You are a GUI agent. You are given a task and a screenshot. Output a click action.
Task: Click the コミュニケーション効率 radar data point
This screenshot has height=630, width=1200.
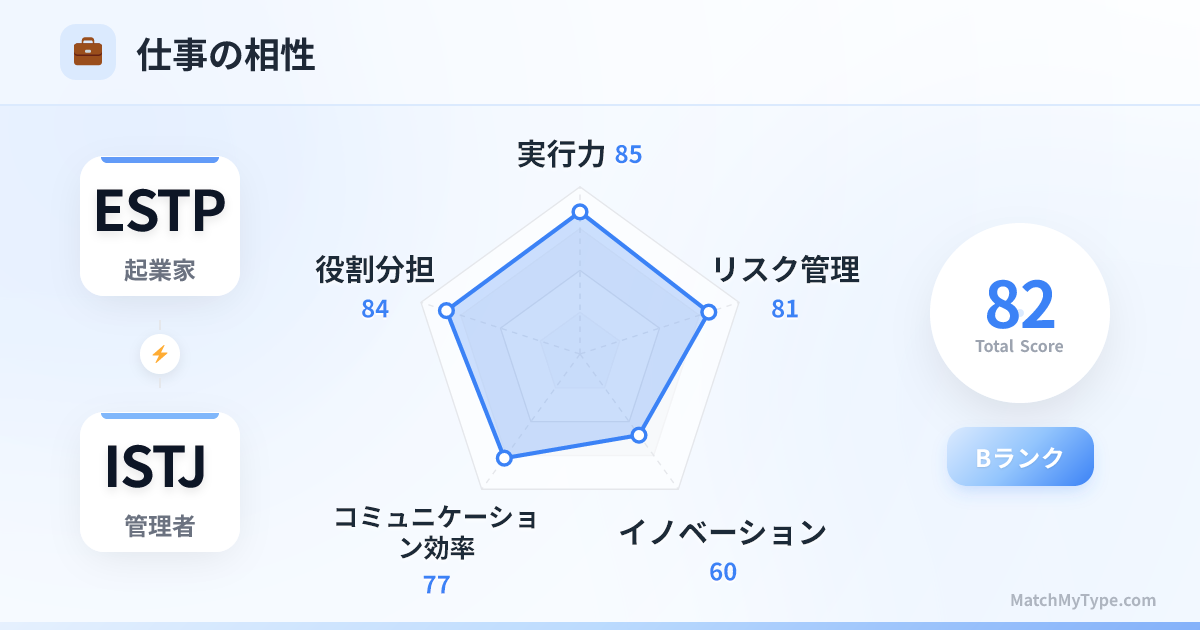click(505, 457)
